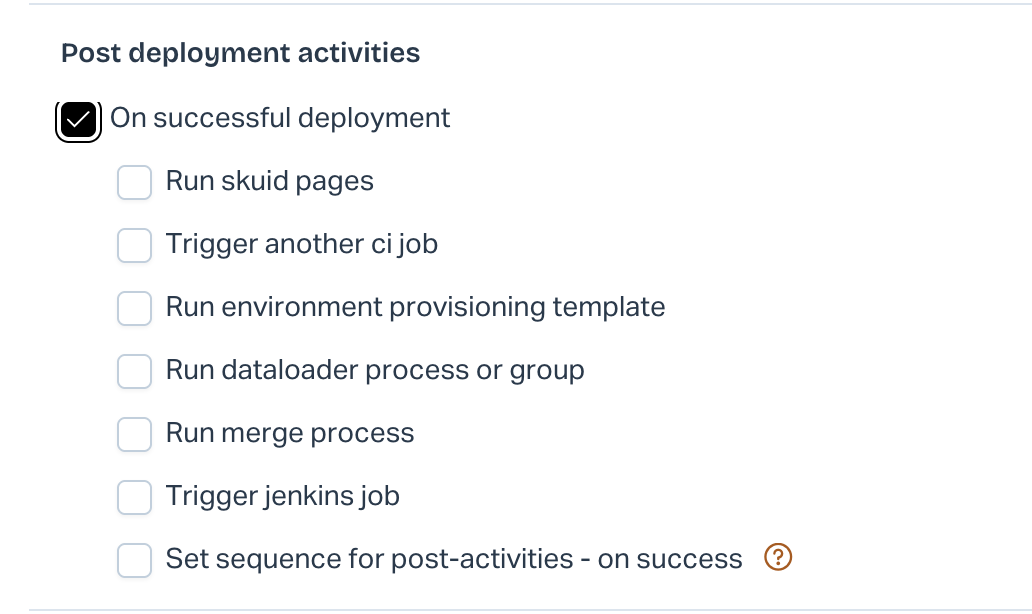The width and height of the screenshot is (1032, 614).
Task: Check the Run environment provisioning template box
Action: point(134,308)
